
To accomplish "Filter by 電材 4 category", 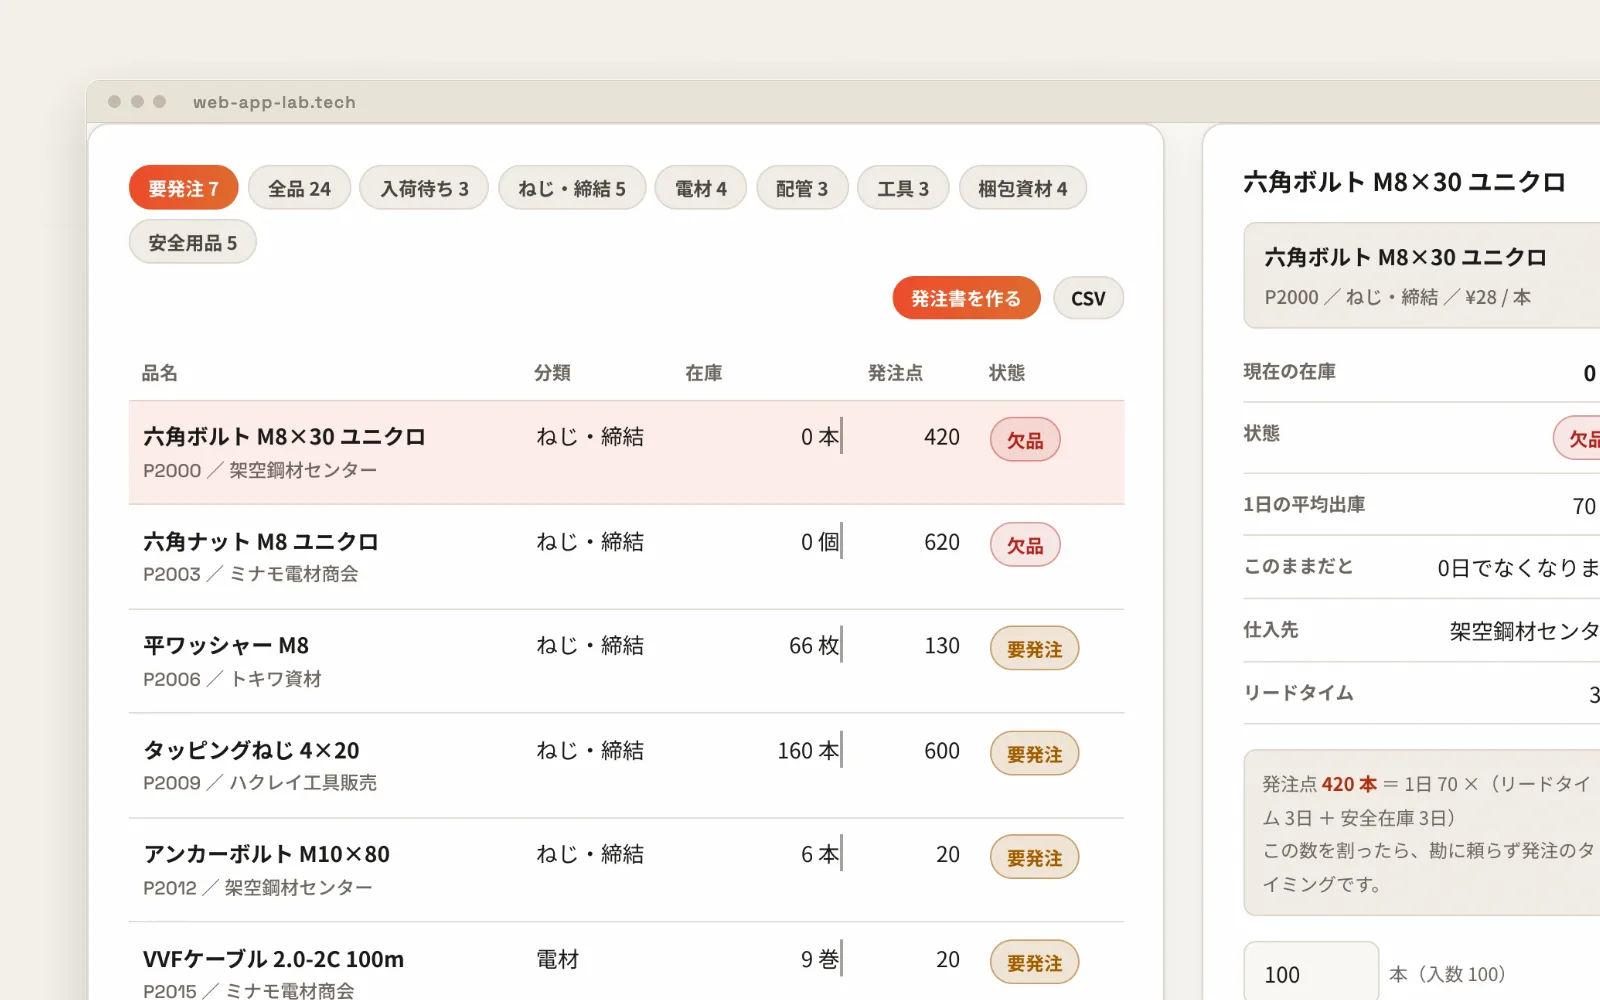I will click(701, 188).
